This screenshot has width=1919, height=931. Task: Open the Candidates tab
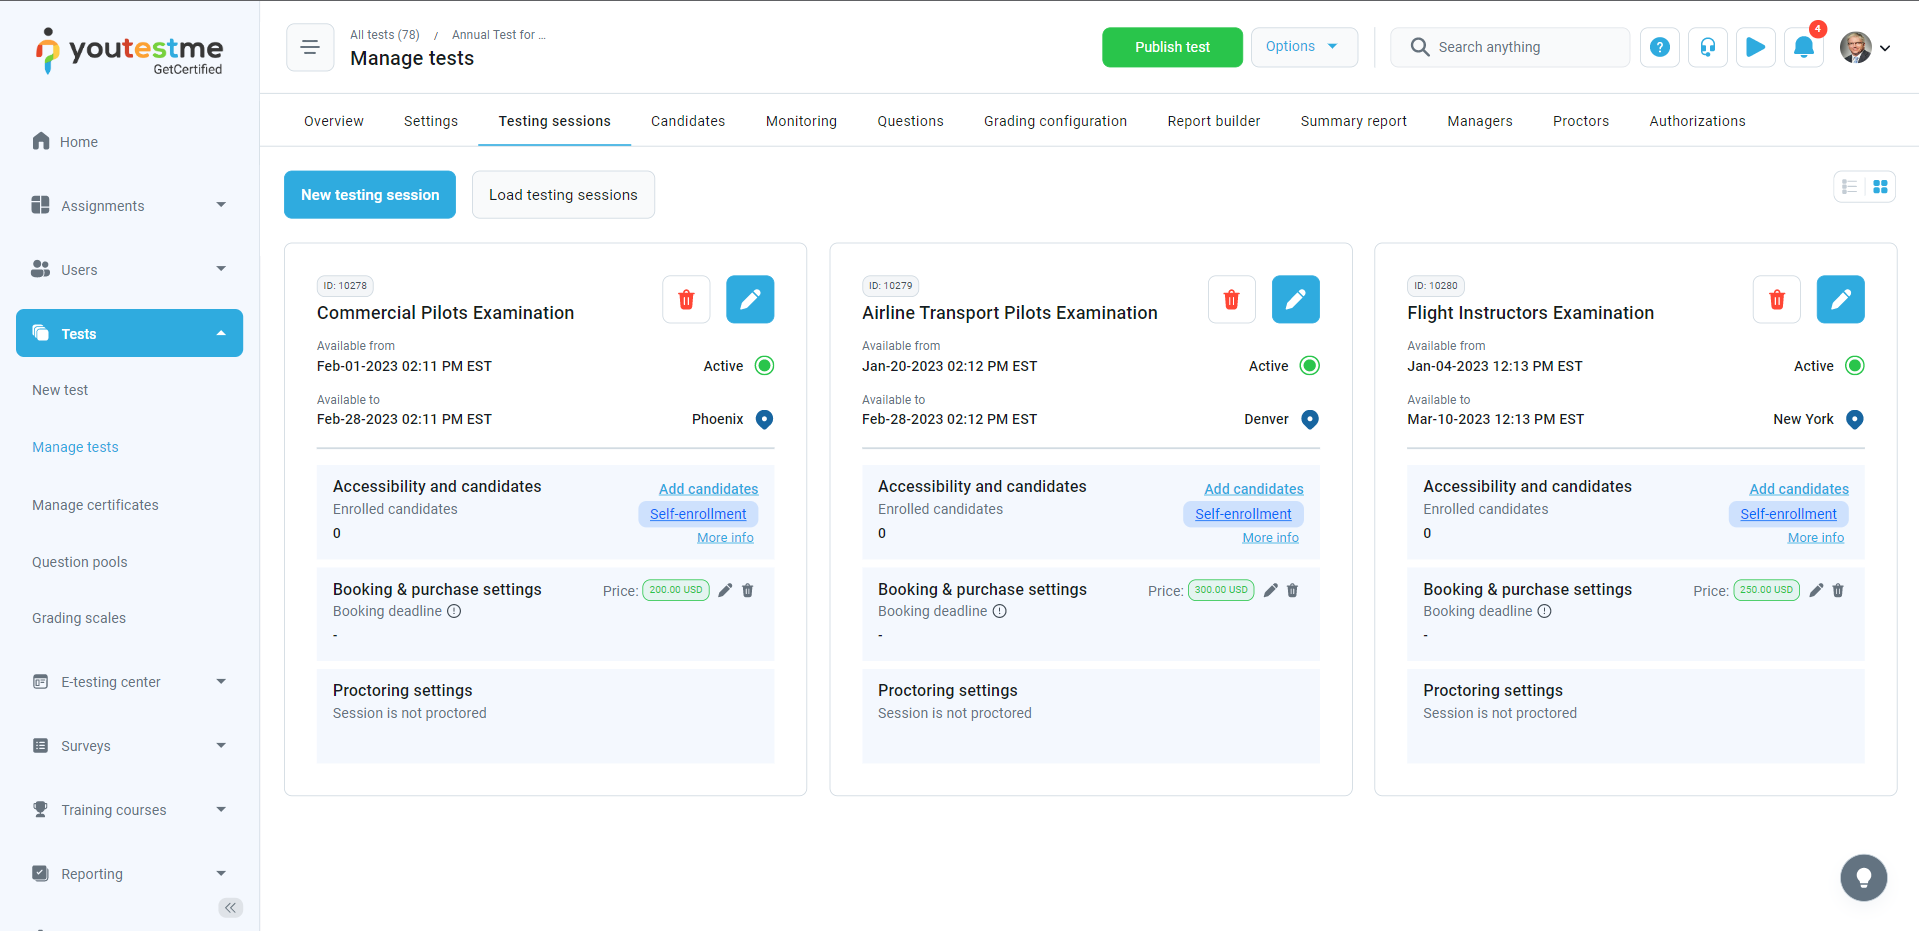[688, 121]
